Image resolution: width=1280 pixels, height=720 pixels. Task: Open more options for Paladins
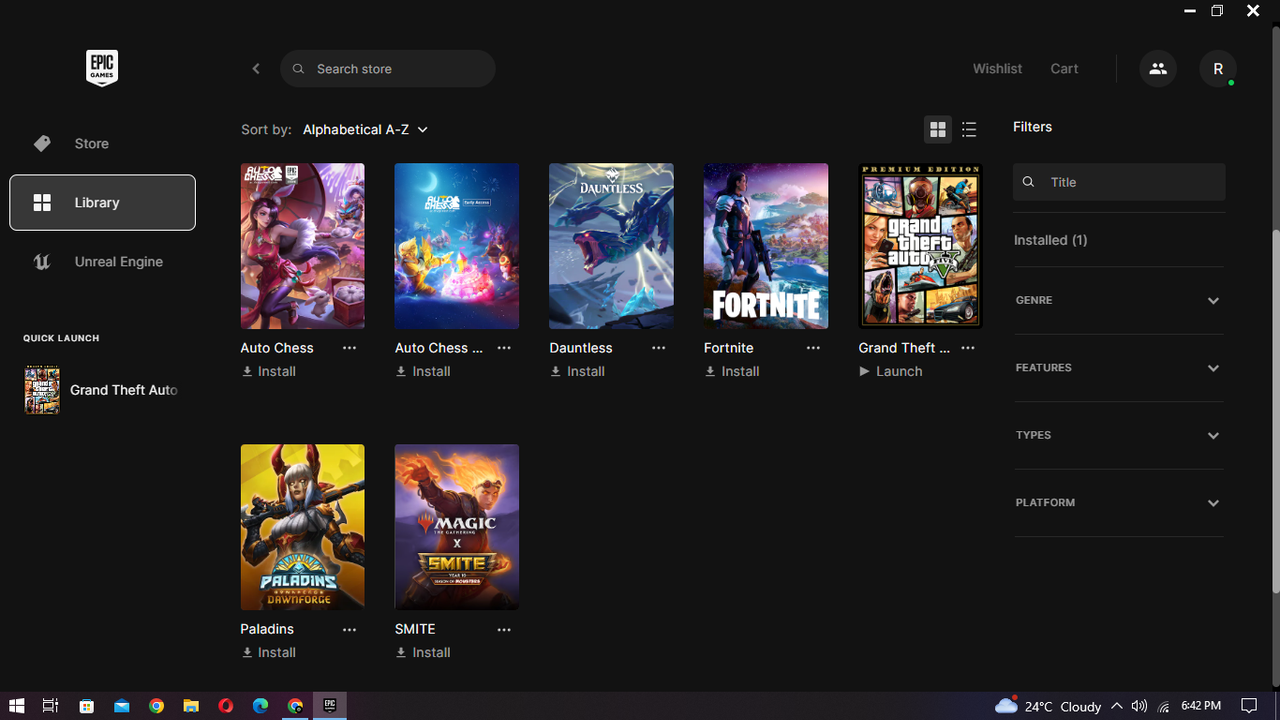point(349,630)
